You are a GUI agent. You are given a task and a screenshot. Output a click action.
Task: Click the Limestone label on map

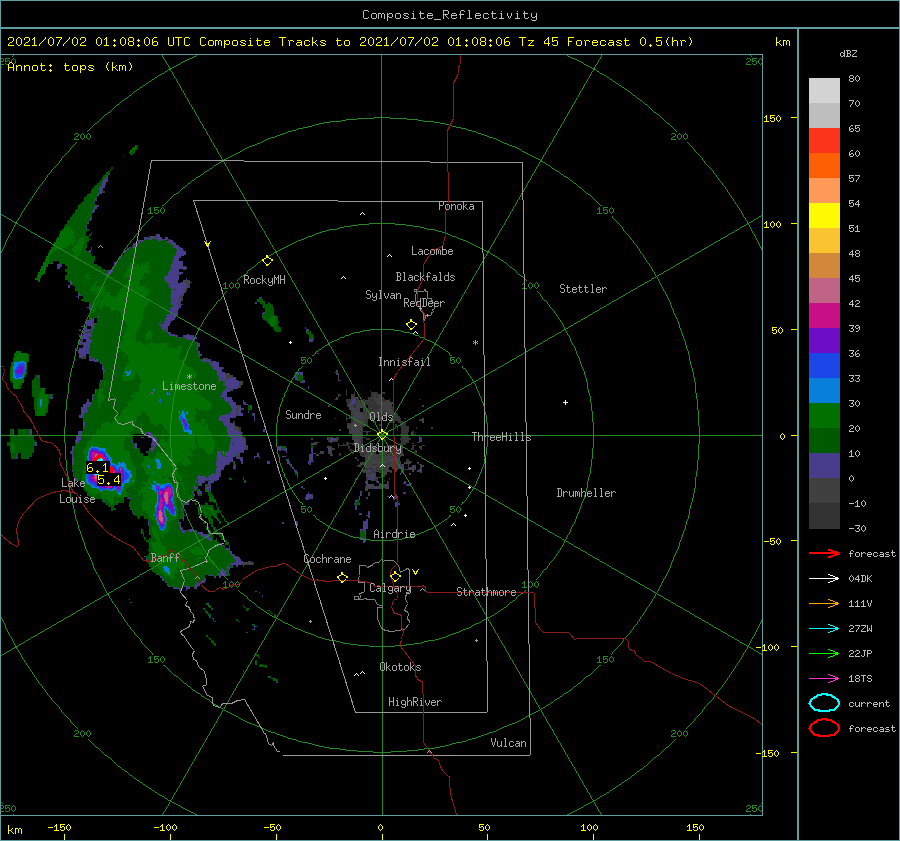click(189, 386)
